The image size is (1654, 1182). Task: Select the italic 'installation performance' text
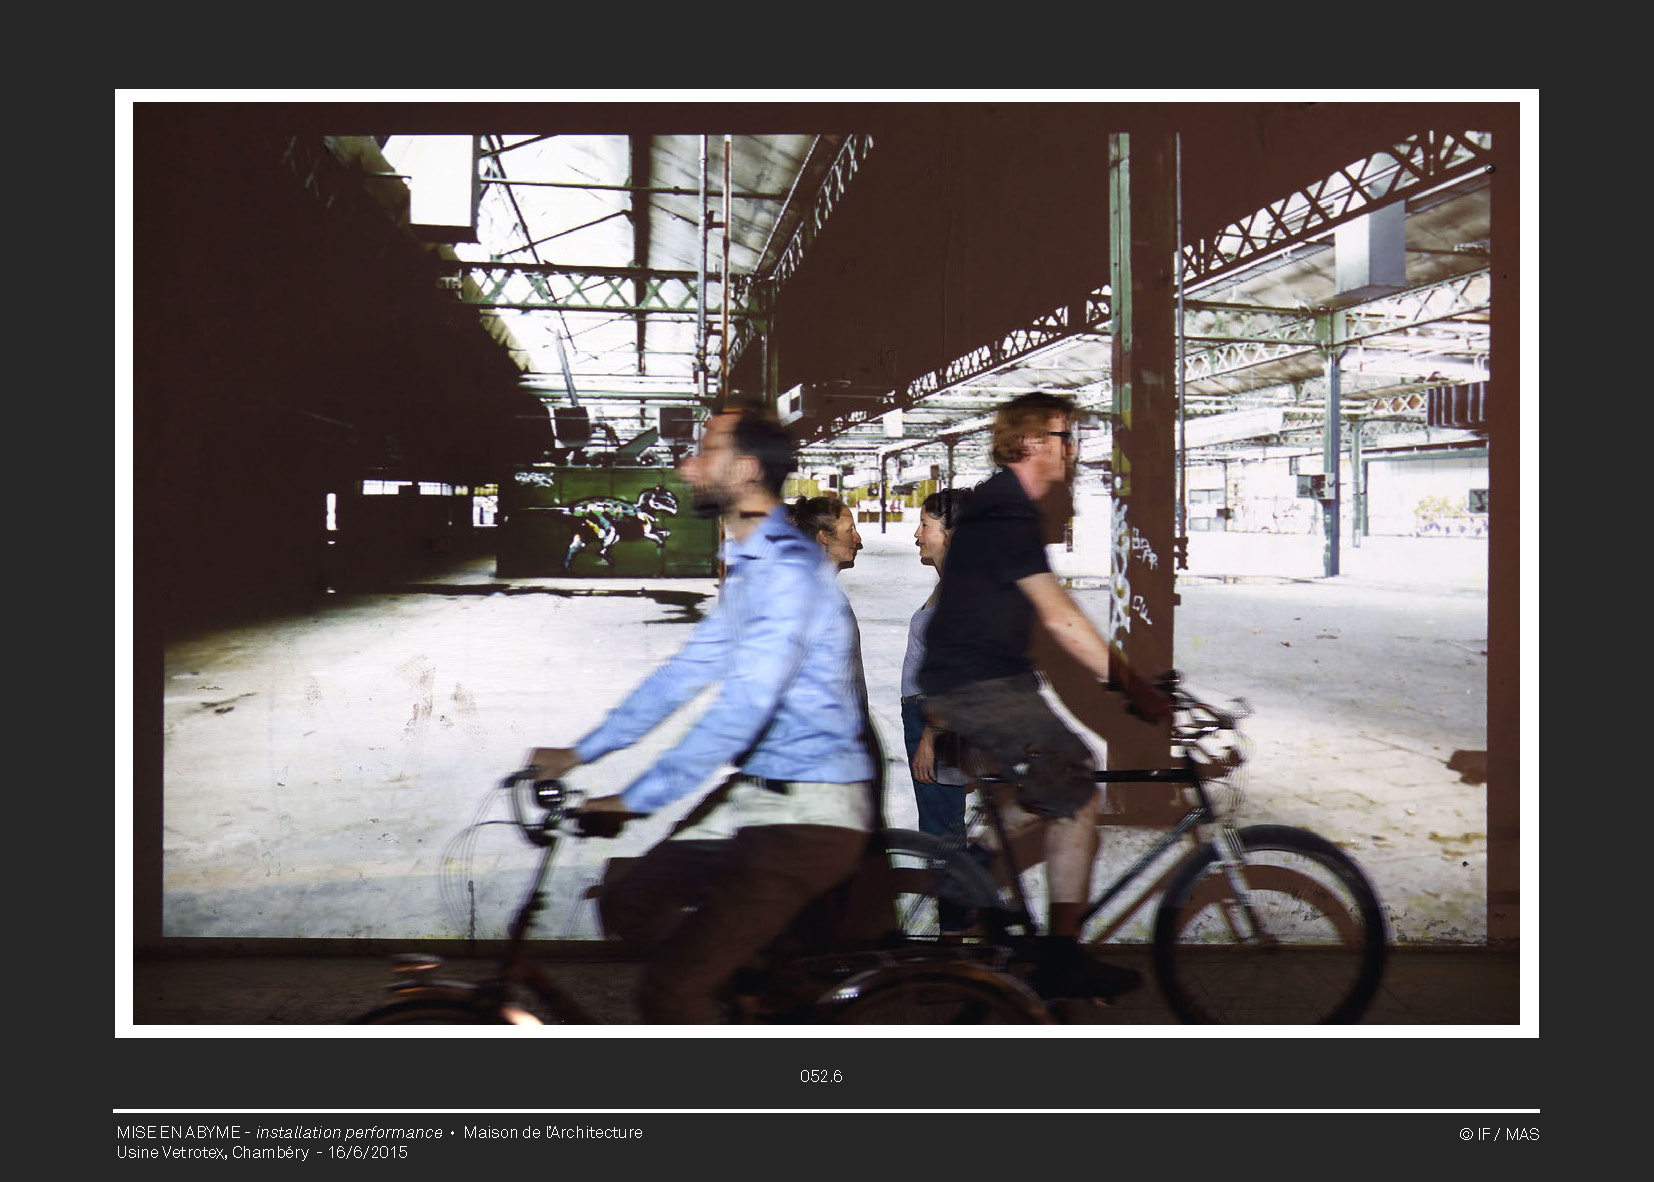click(349, 1132)
